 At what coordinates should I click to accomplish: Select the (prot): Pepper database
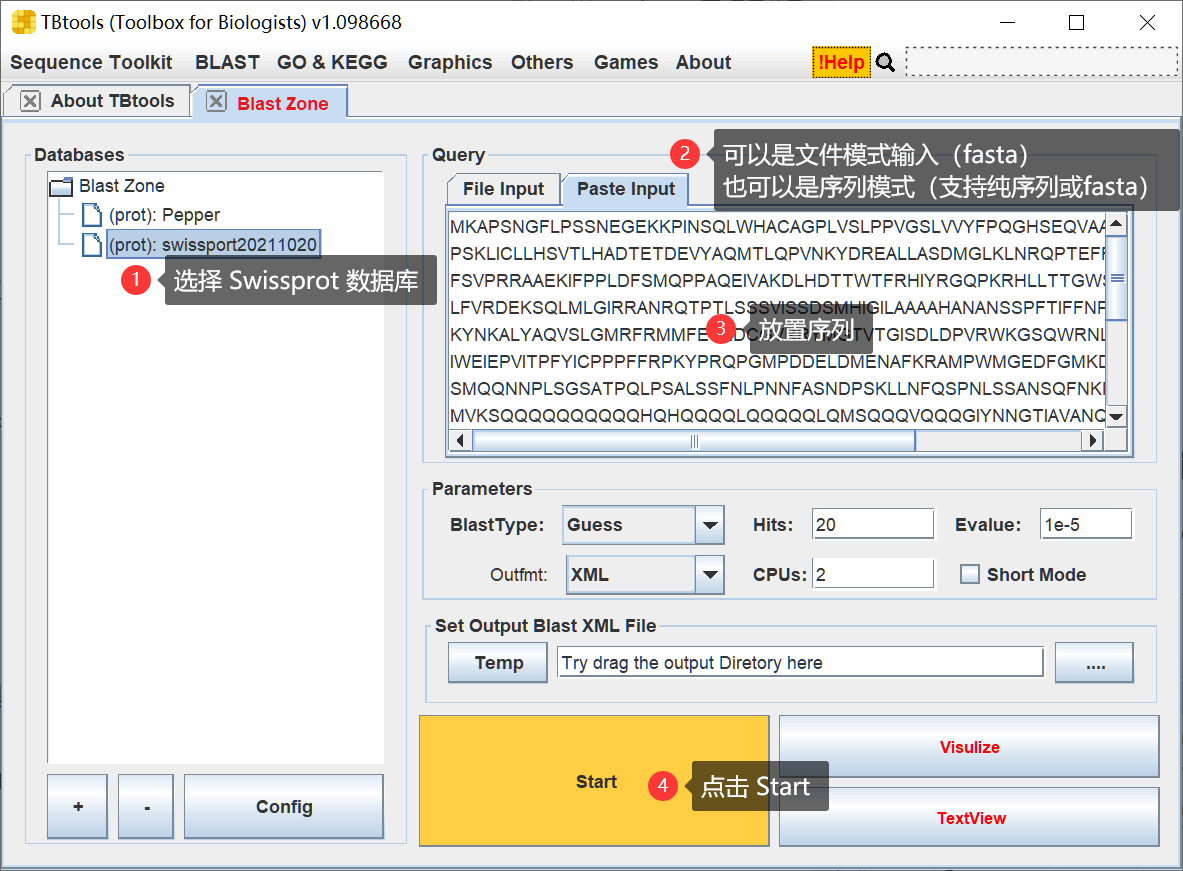pos(164,215)
